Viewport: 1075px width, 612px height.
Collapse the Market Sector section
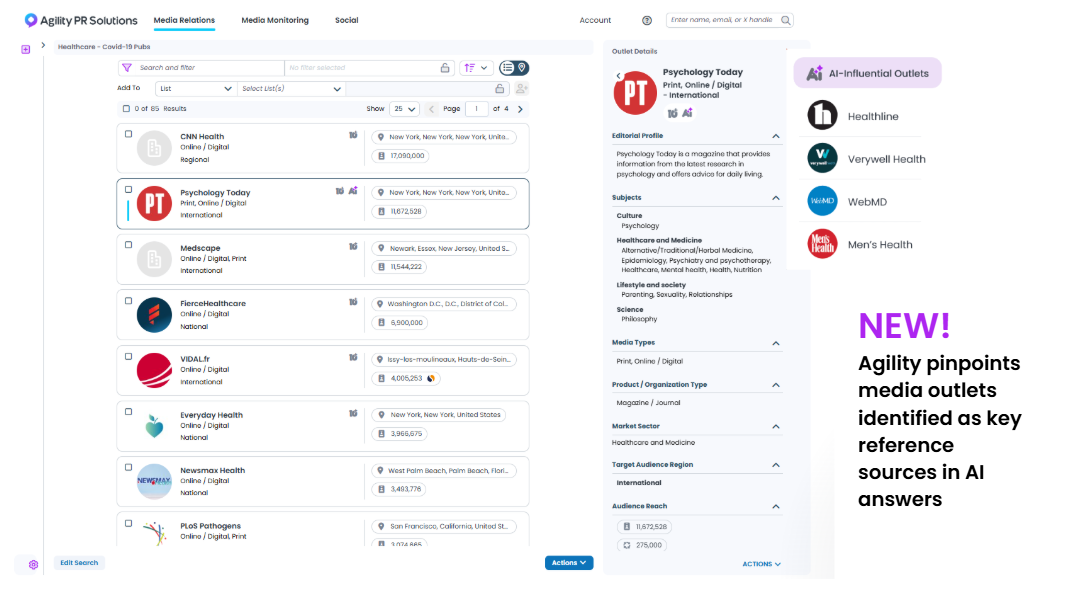tap(776, 427)
